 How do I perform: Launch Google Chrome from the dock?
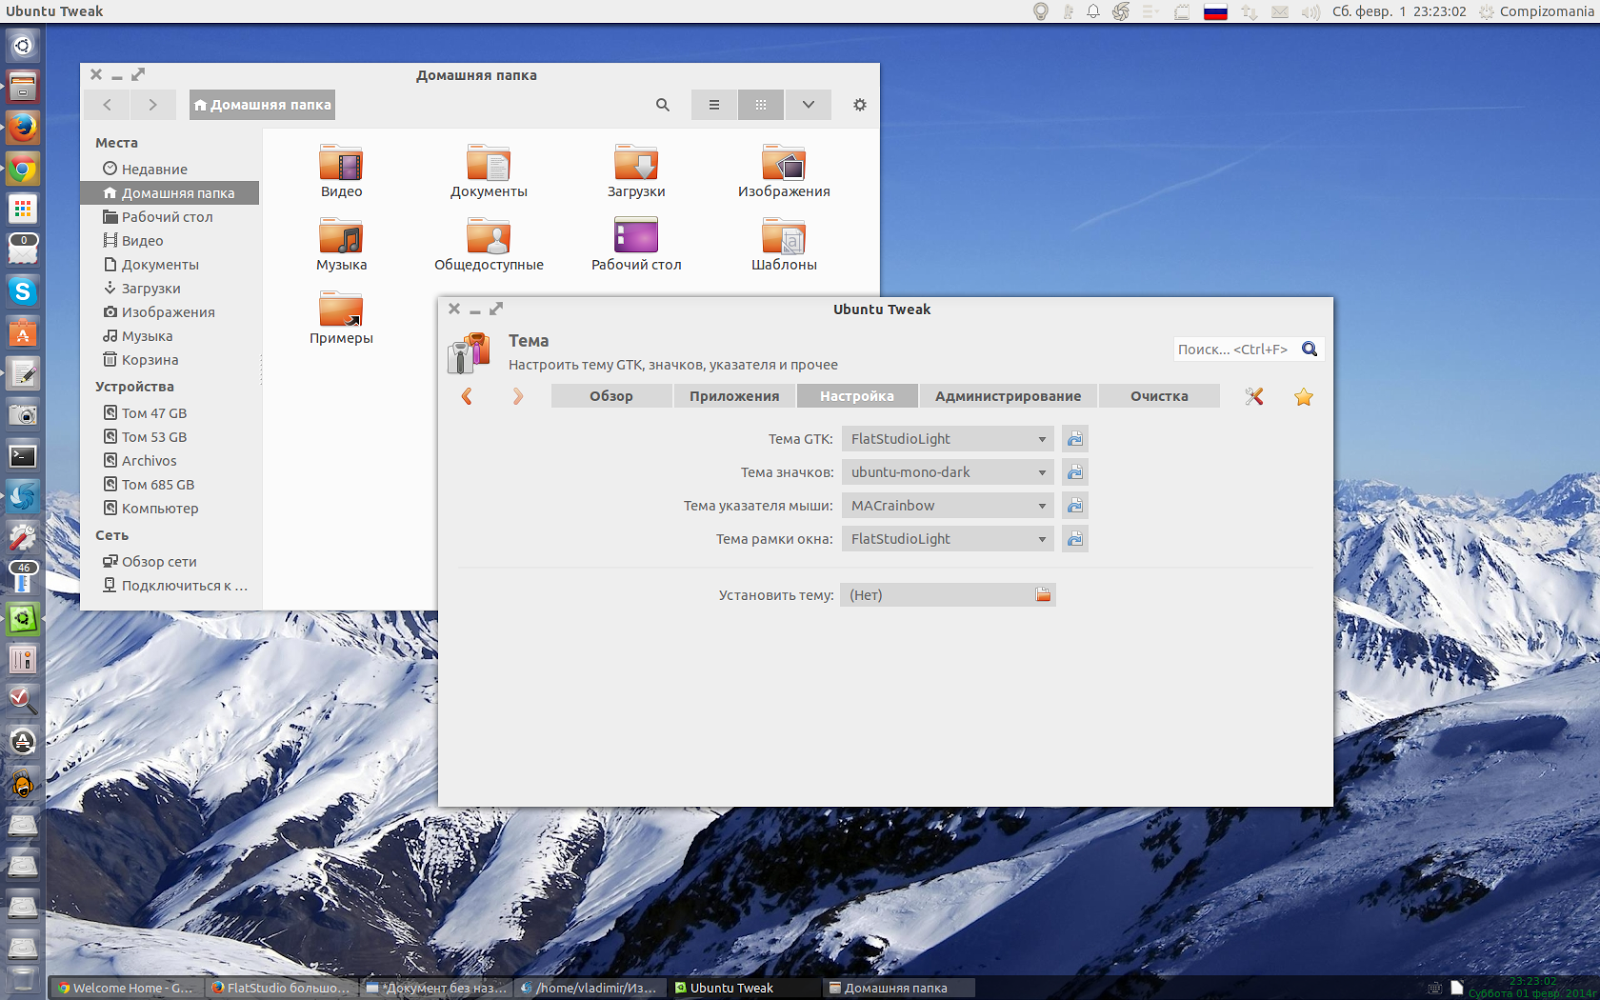coord(23,169)
